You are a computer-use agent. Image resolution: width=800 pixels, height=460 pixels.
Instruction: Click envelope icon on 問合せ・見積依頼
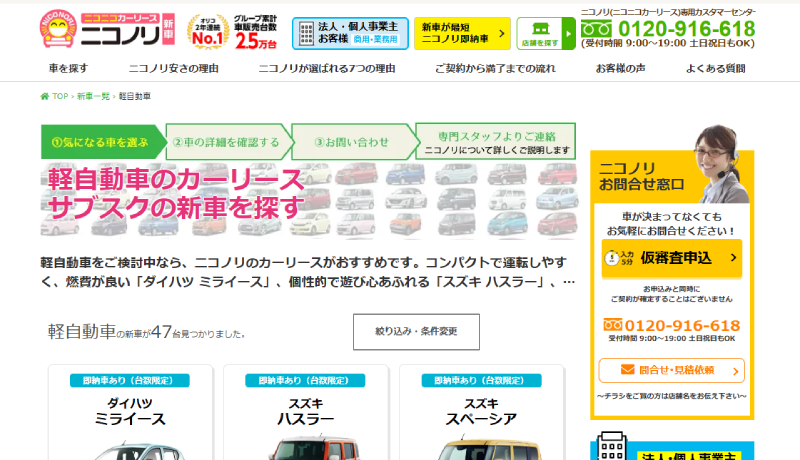[628, 369]
